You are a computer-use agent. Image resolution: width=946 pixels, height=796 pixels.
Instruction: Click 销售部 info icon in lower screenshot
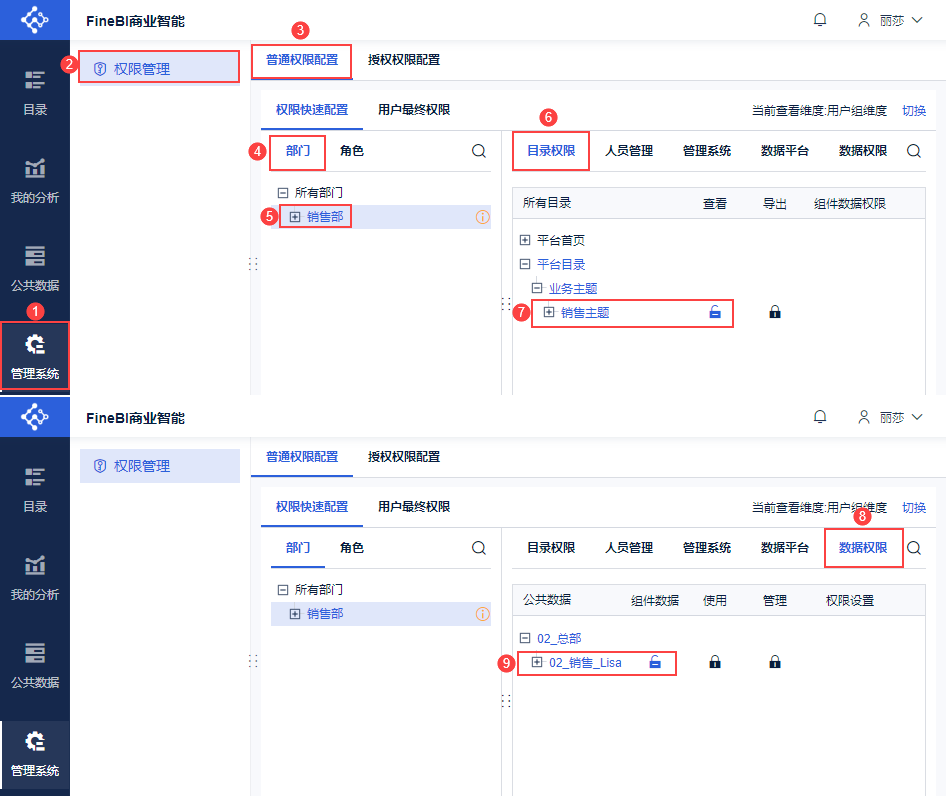pyautogui.click(x=483, y=614)
